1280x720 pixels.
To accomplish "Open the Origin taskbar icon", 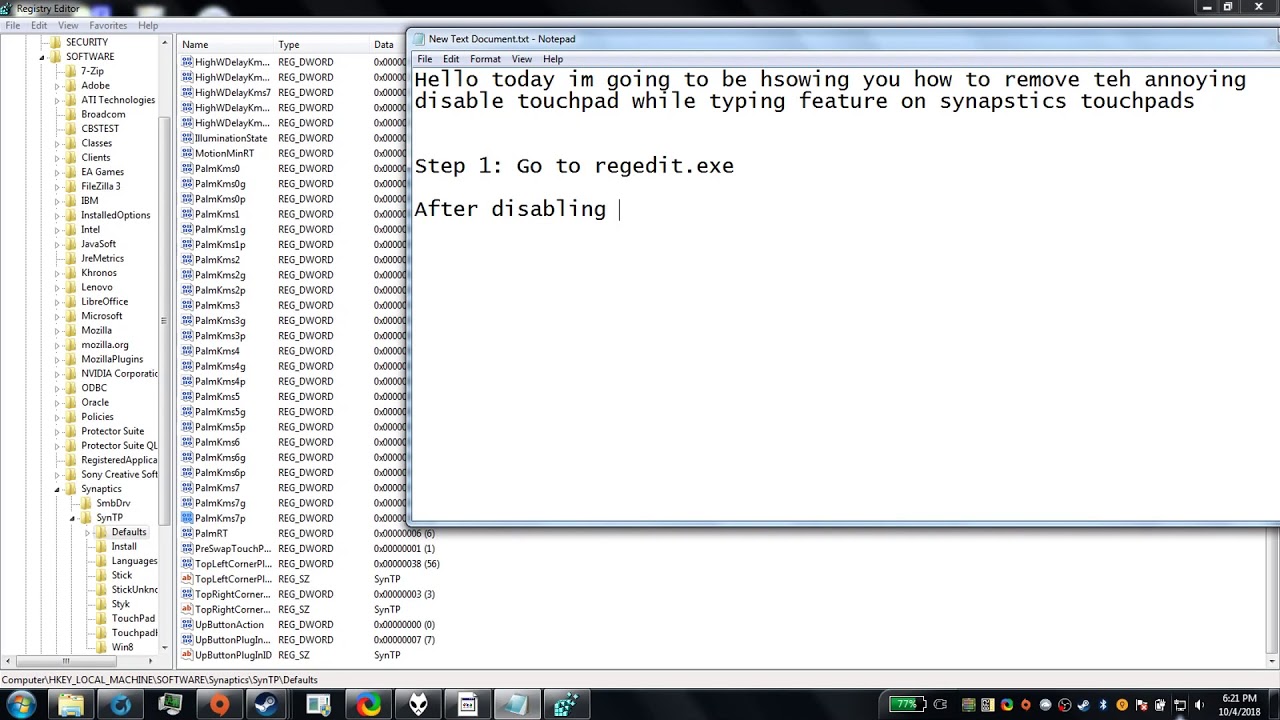I will pos(219,705).
